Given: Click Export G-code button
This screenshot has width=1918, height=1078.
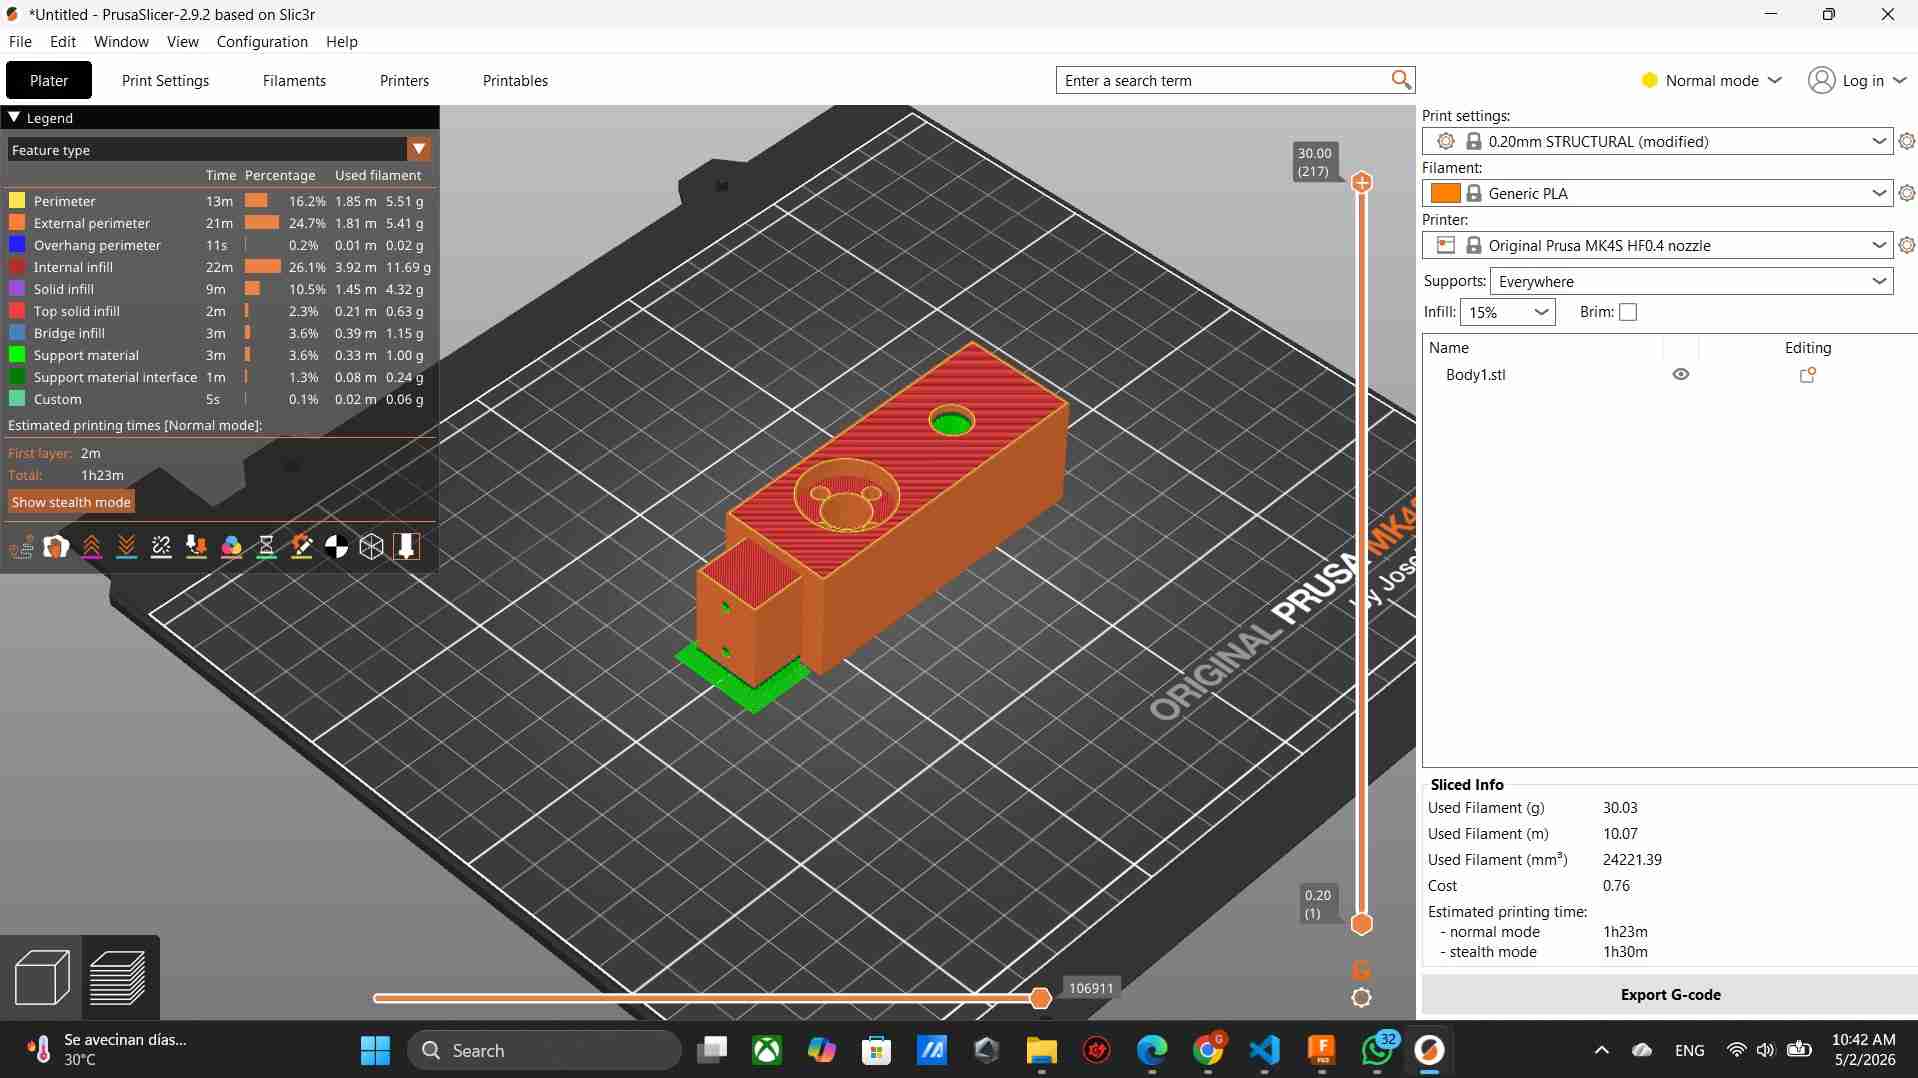Looking at the screenshot, I should (x=1670, y=994).
